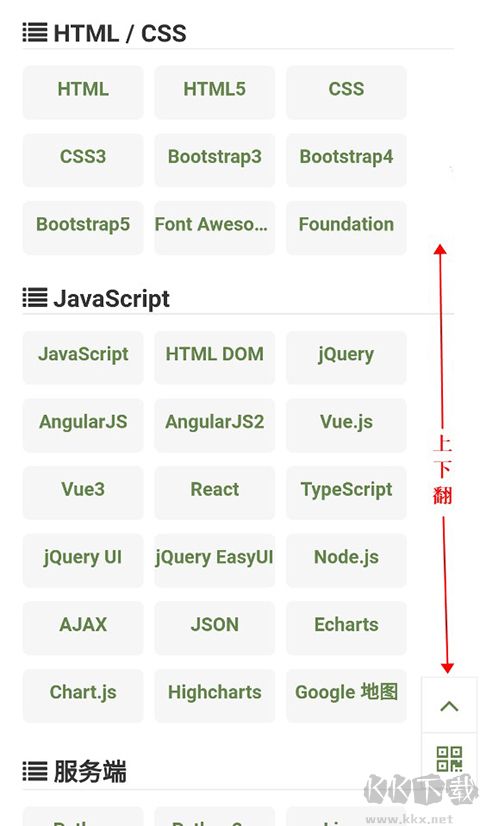Viewport: 480px width, 826px height.
Task: Open the Vue.js tutorial
Action: [346, 425]
